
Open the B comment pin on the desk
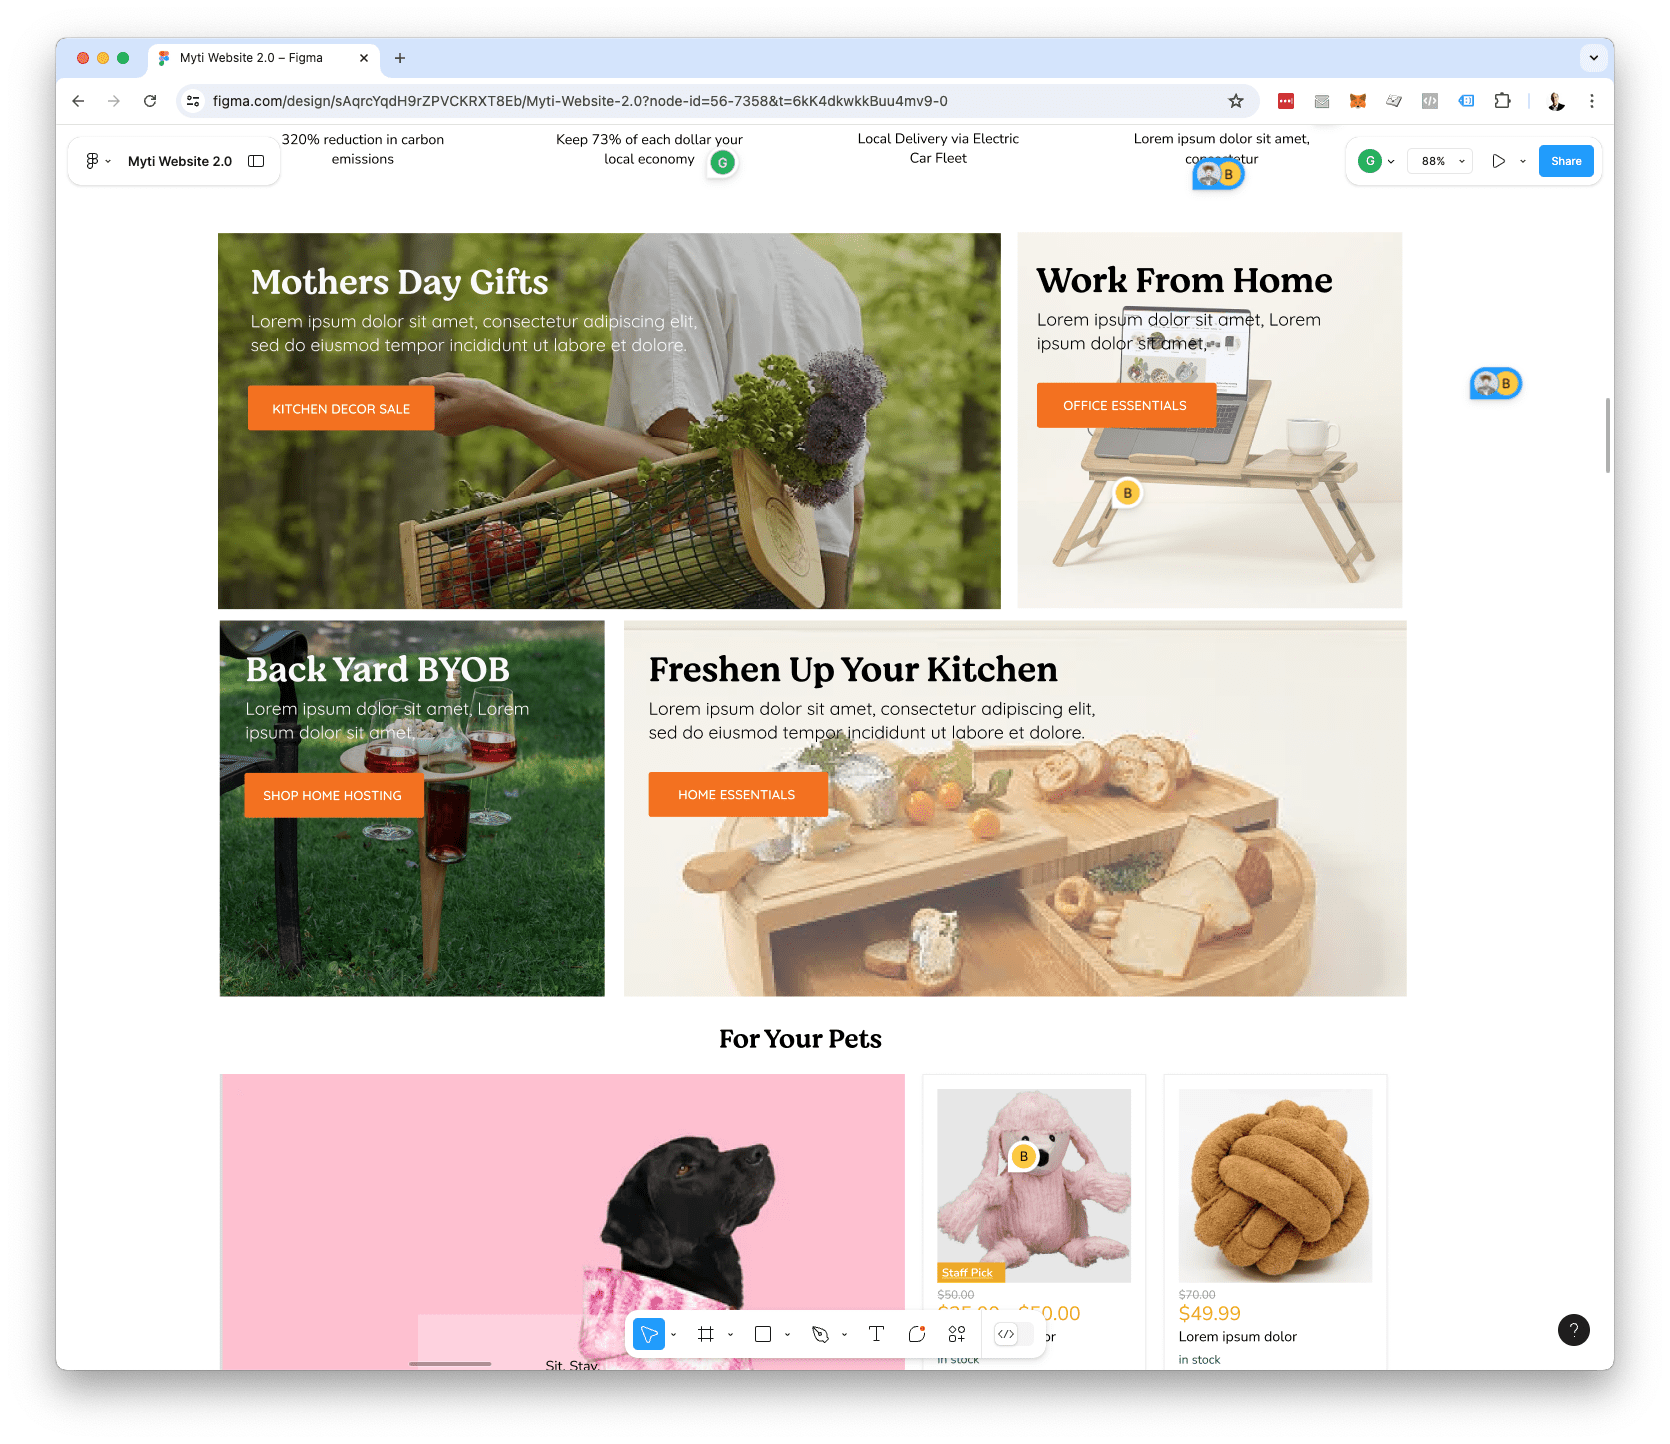(x=1128, y=493)
